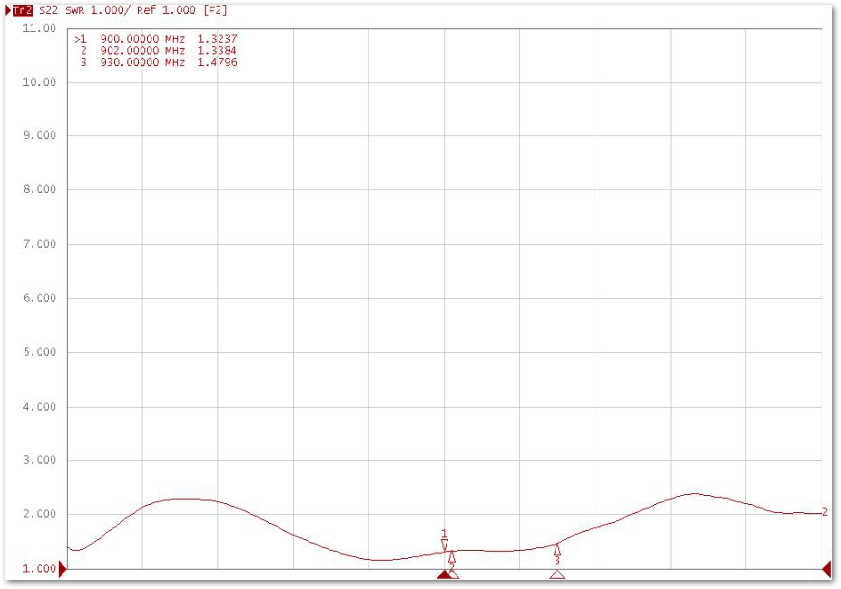Select marker 3 readout row 930 MHz

156,63
